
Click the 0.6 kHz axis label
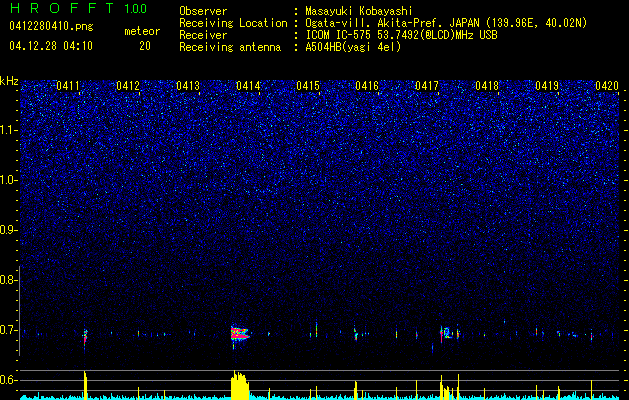tap(8, 380)
